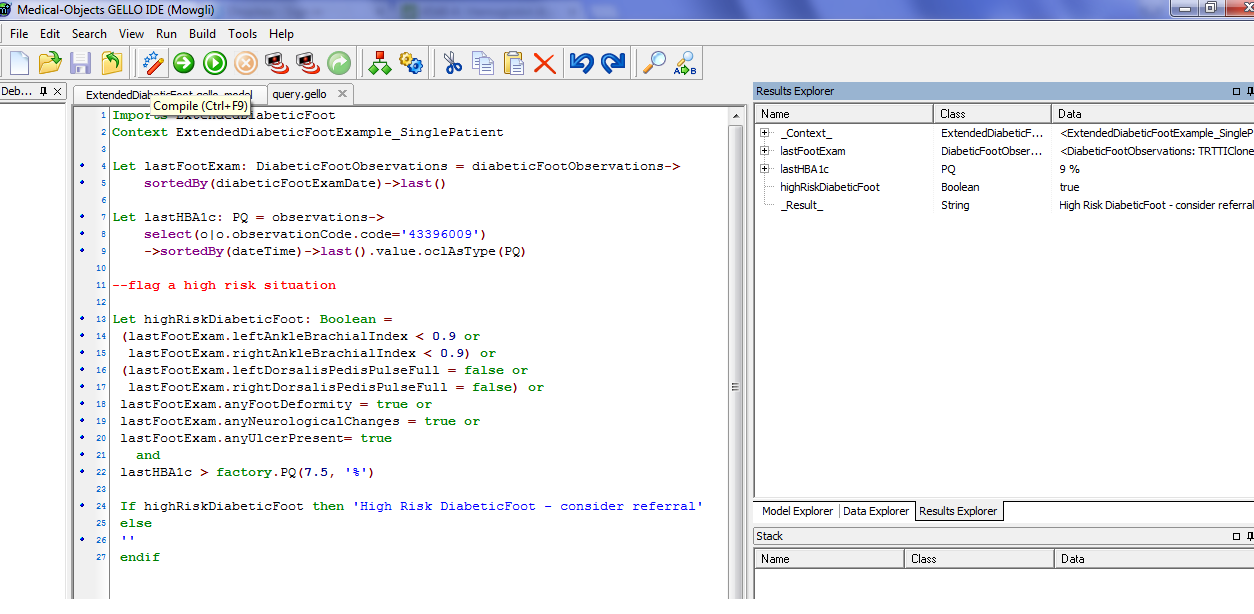This screenshot has height=614, width=1254.
Task: Click the breakpoint marker beside line 13
Action: click(82, 319)
